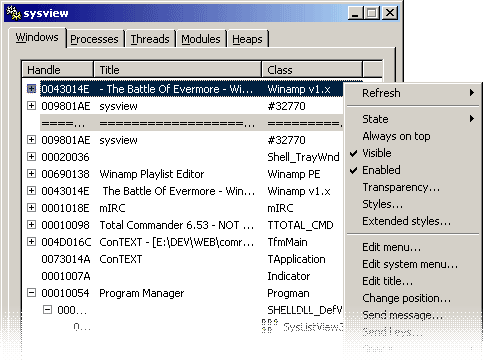This screenshot has height=360, width=483.
Task: Click handle 00690138
Action: (x=65, y=174)
